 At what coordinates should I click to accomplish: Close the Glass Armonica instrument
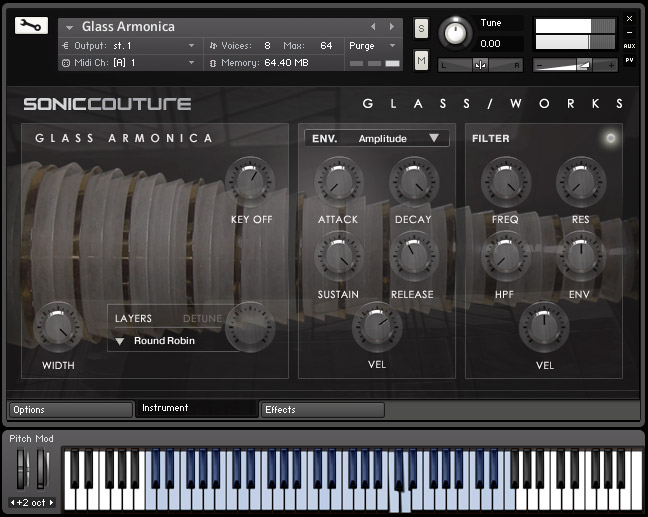tap(629, 19)
